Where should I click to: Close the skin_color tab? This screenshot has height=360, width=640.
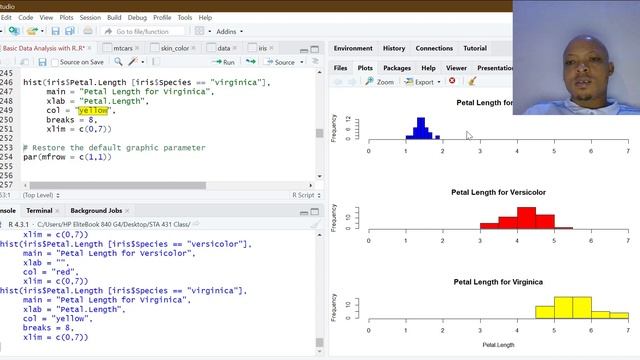tap(193, 48)
